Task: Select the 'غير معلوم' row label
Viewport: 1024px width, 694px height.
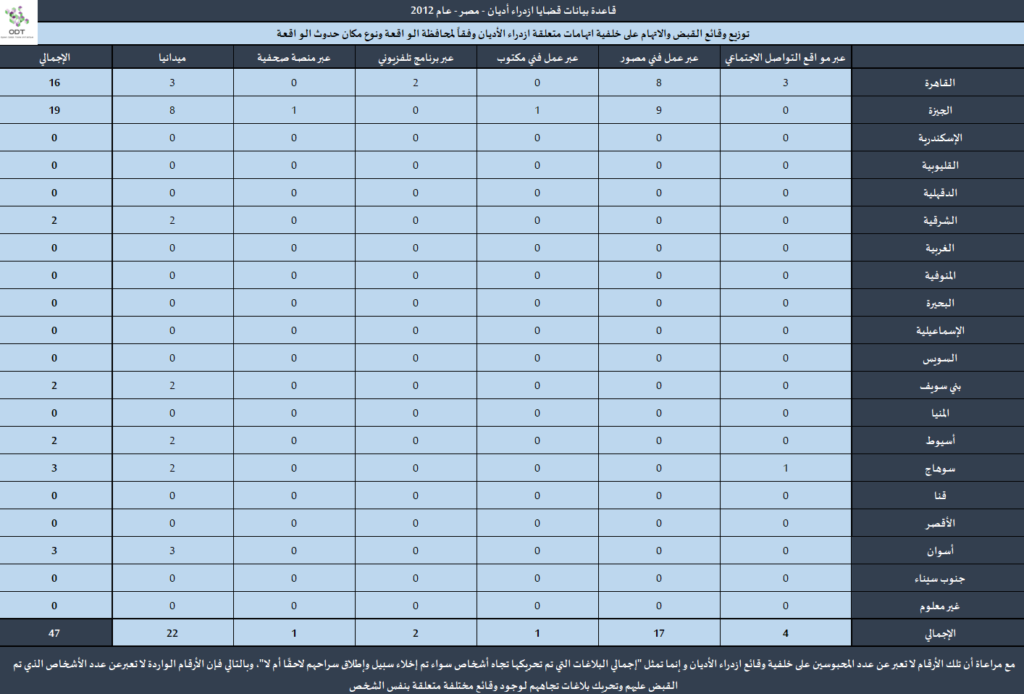Action: (940, 606)
